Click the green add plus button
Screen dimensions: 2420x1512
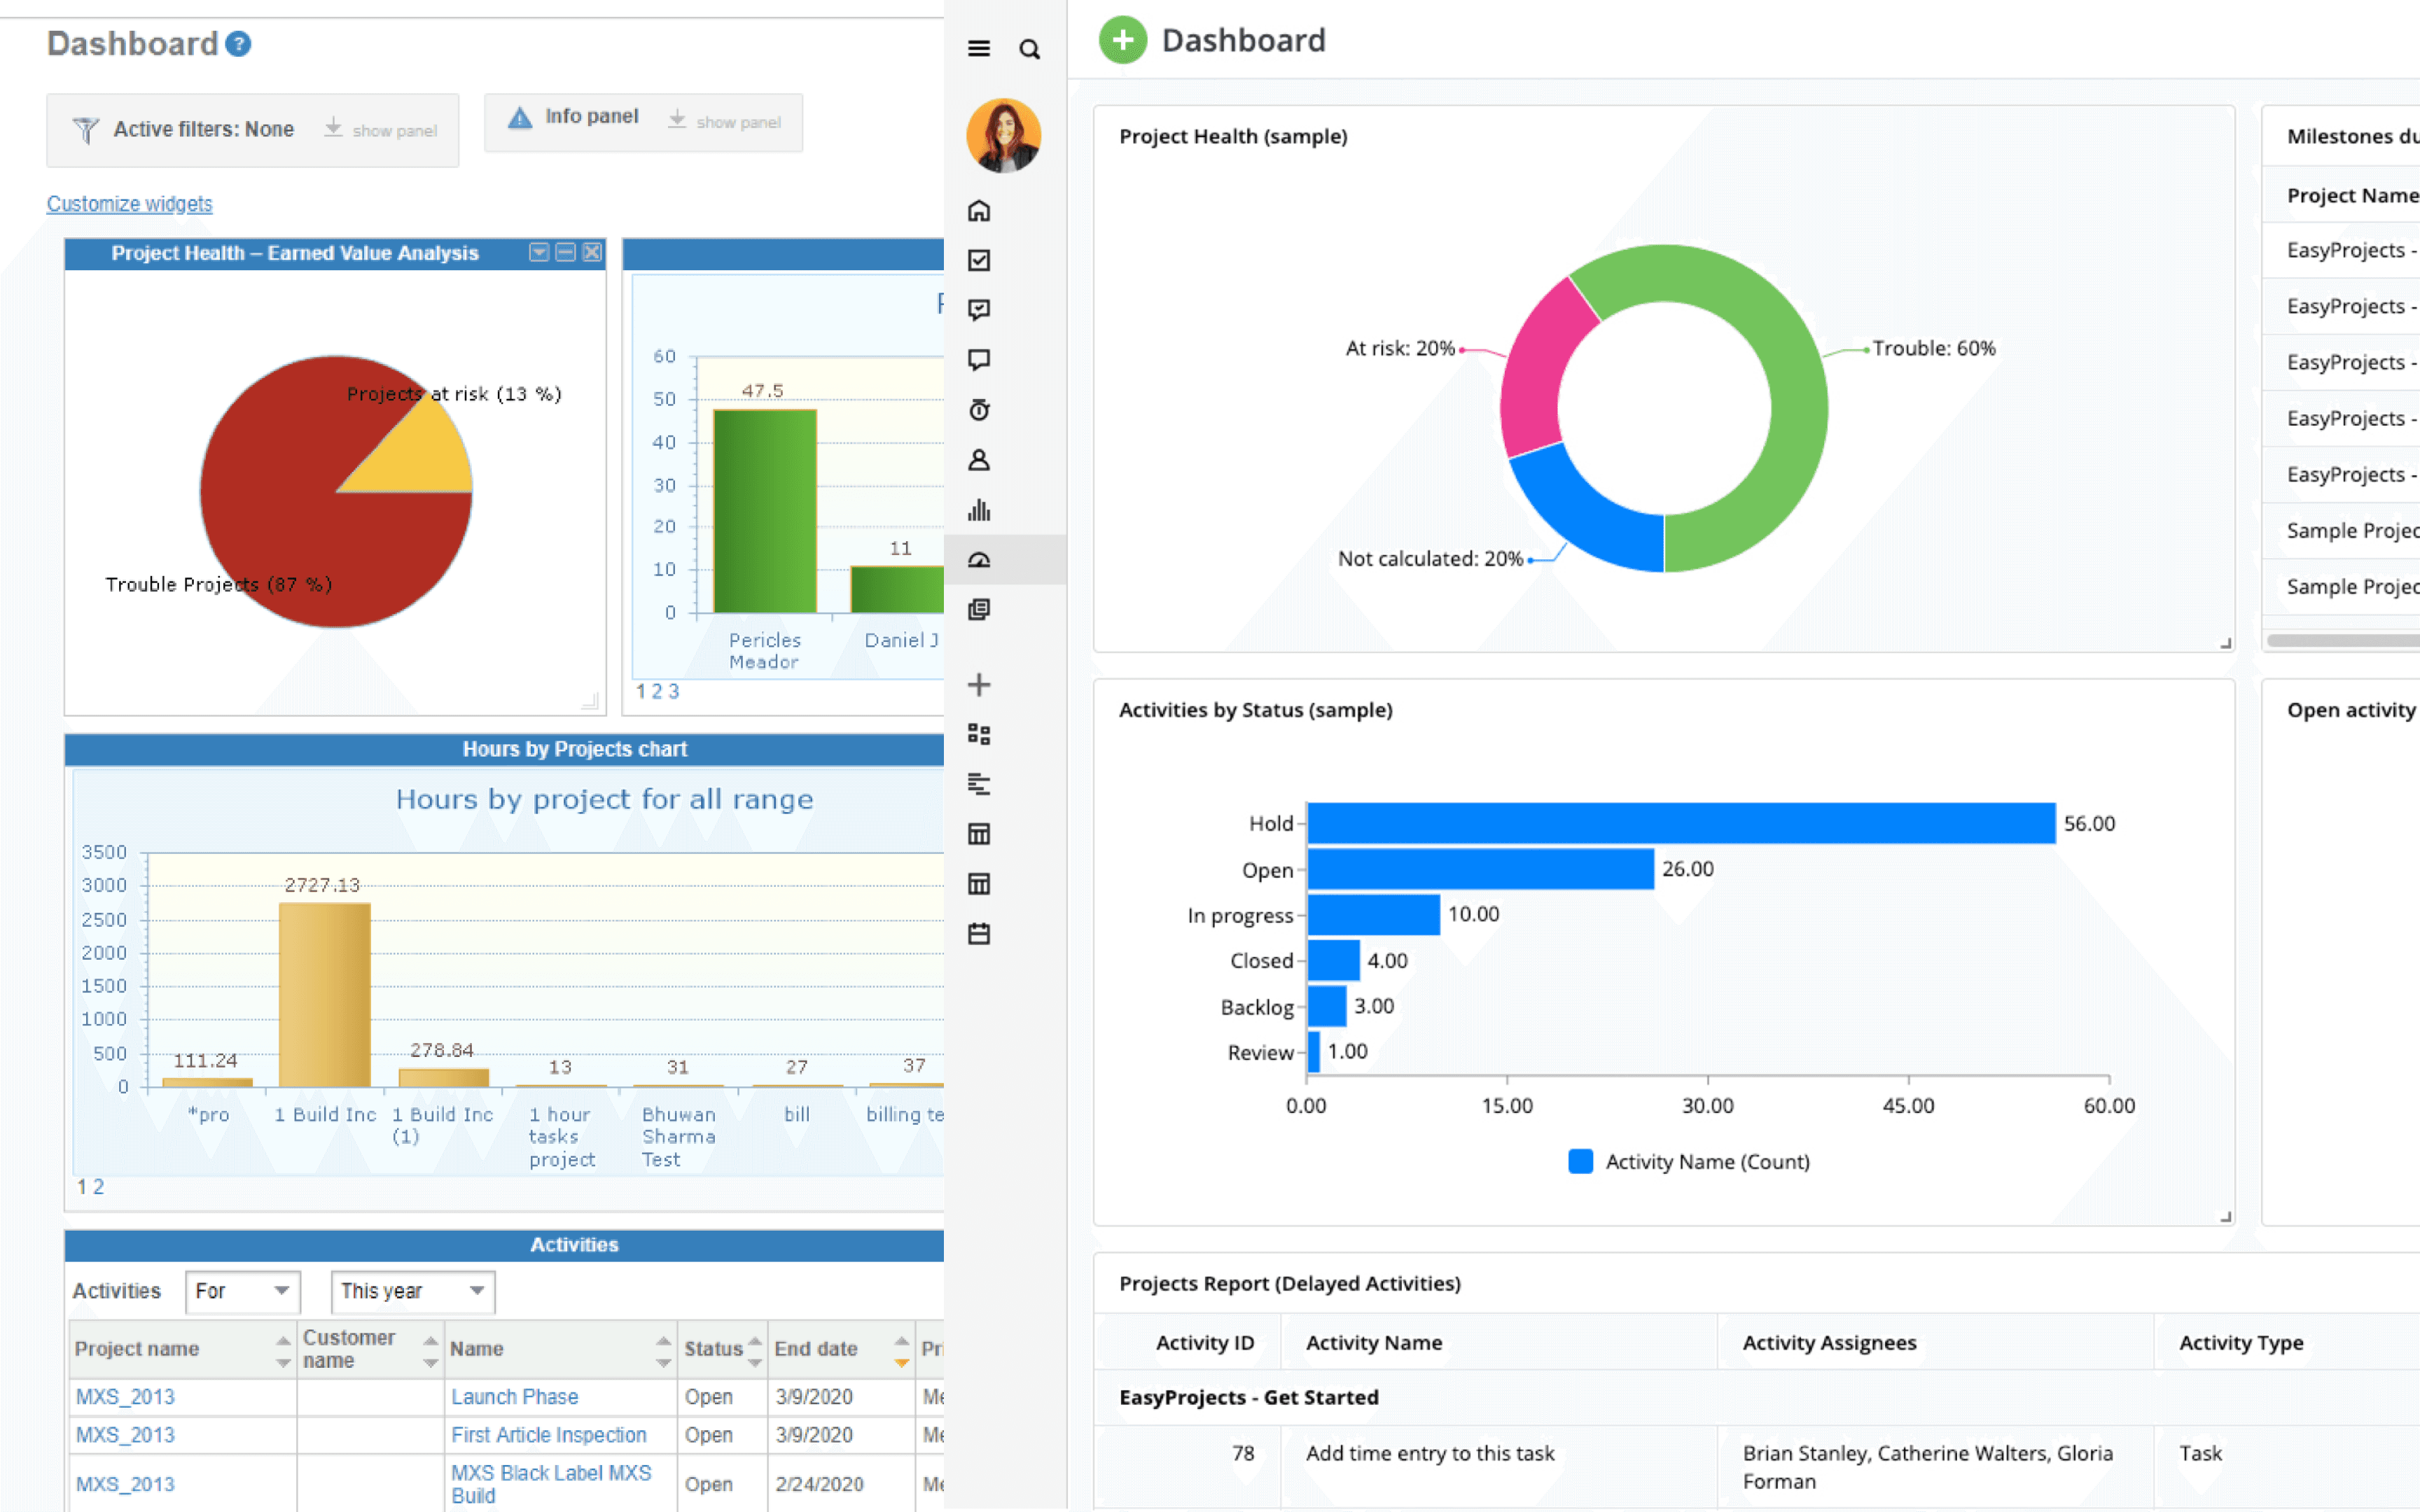pyautogui.click(x=1123, y=40)
